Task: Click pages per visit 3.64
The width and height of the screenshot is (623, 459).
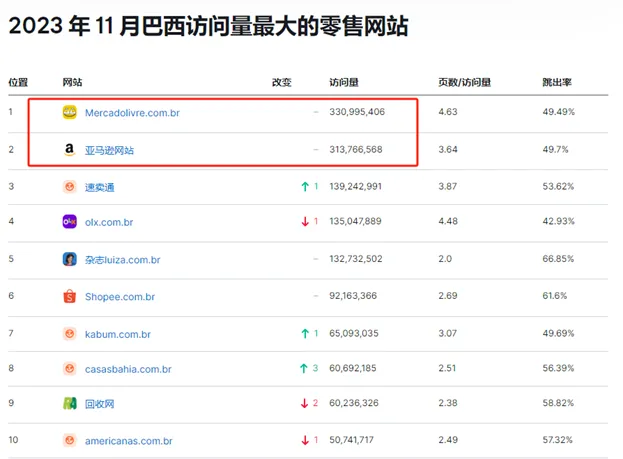Action: (x=448, y=149)
